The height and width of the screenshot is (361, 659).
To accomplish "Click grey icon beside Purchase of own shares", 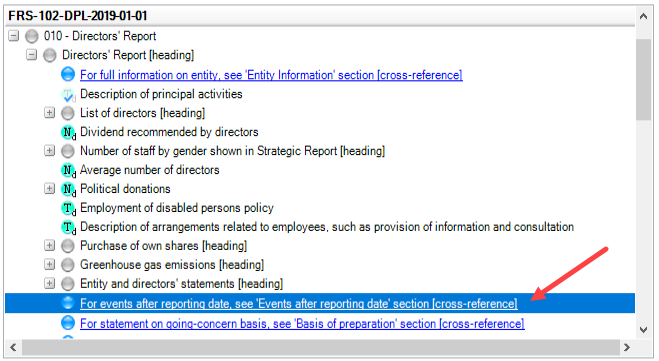I will point(68,246).
